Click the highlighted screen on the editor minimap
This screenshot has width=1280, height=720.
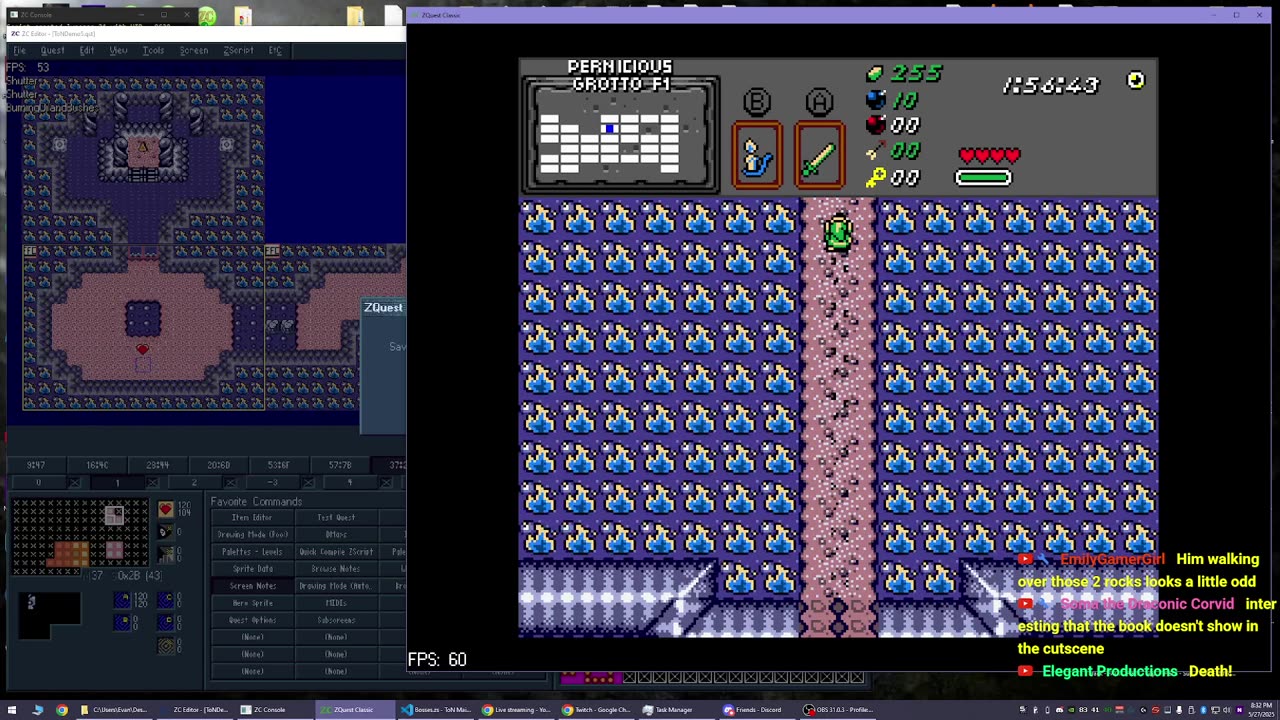pyautogui.click(x=114, y=515)
